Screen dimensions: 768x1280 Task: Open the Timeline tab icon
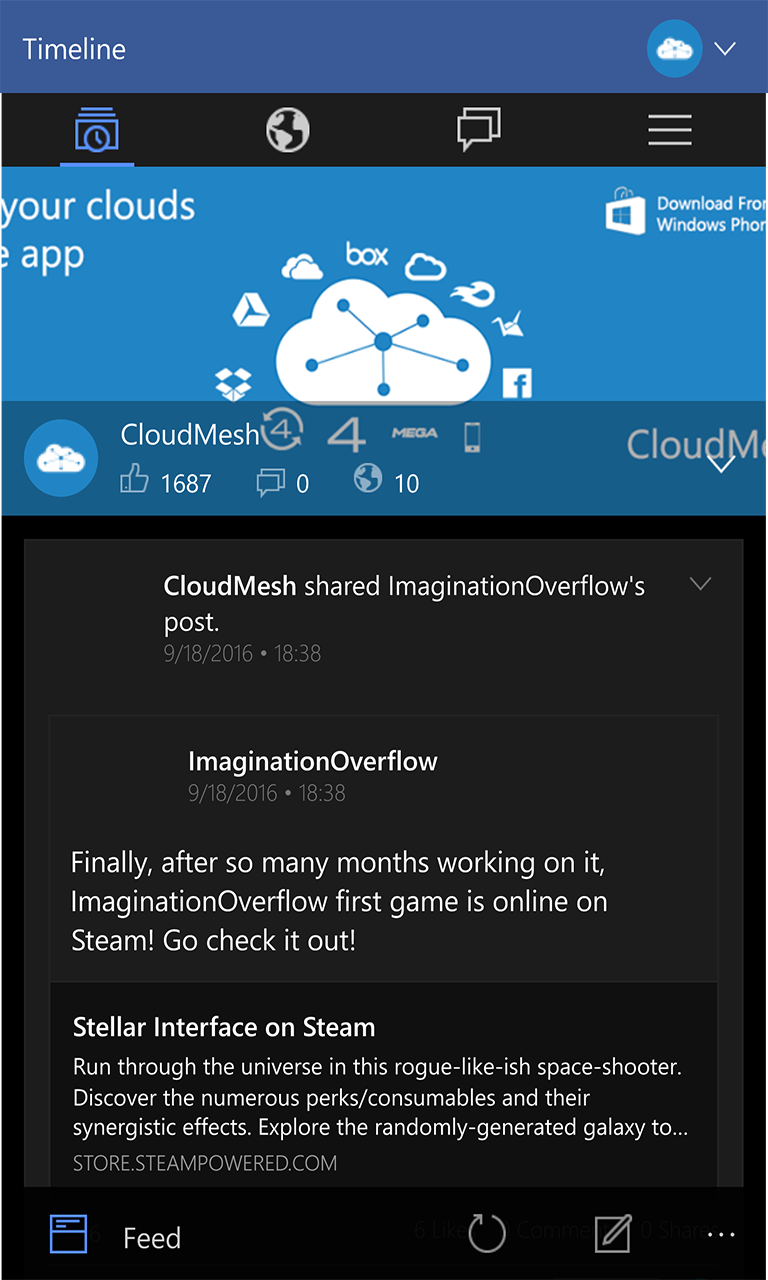tap(96, 131)
